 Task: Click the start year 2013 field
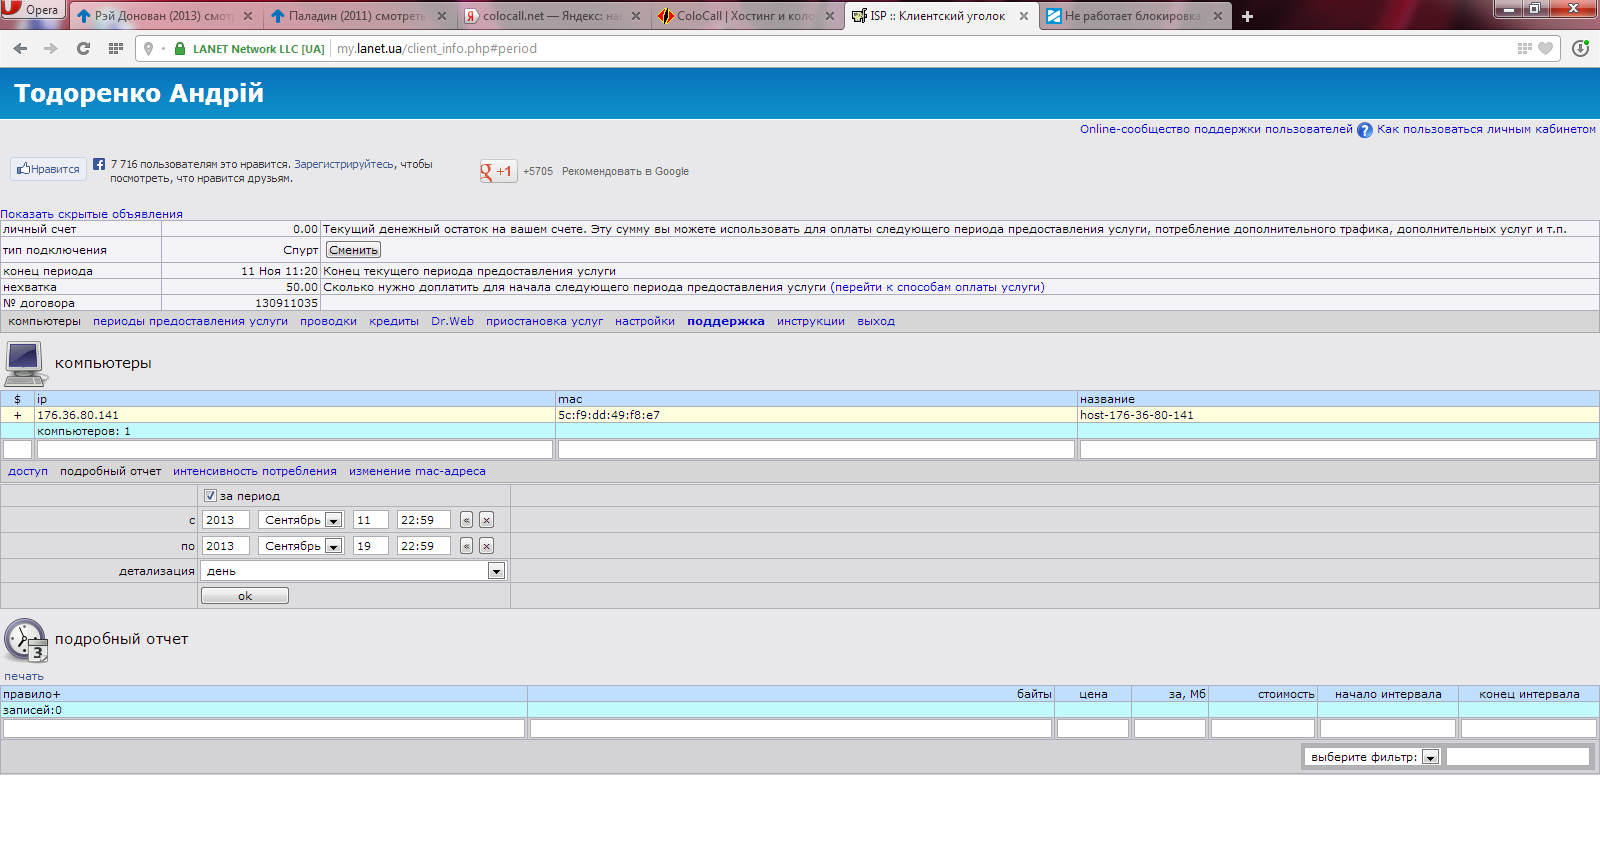coord(226,520)
